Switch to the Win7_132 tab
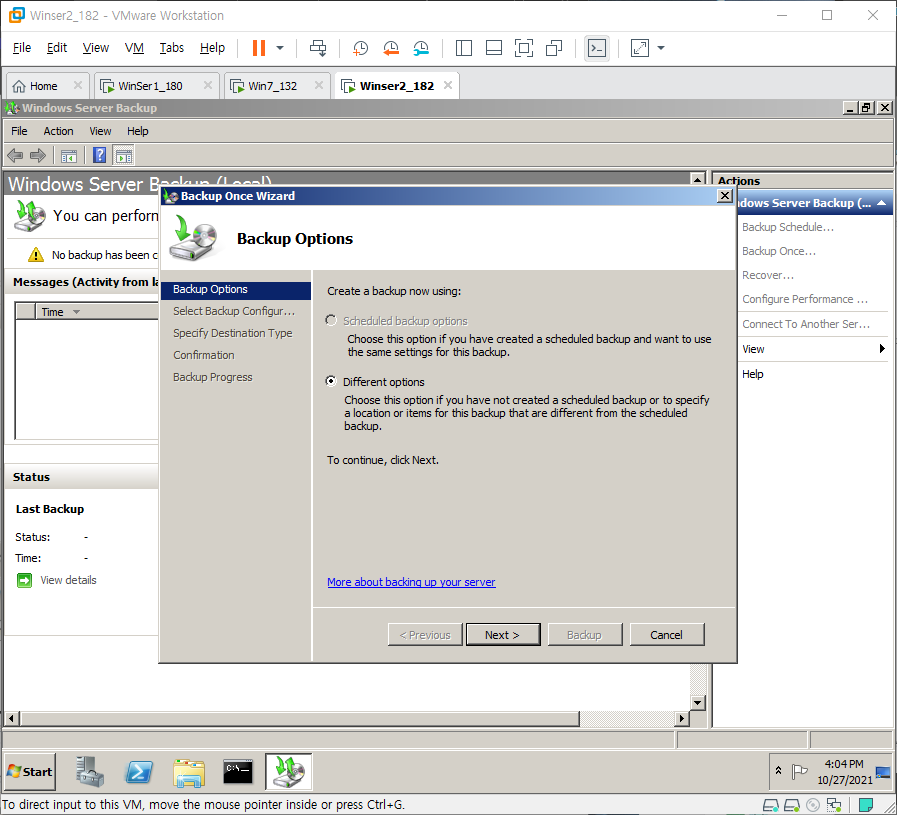This screenshot has height=815, width=897. pos(272,86)
